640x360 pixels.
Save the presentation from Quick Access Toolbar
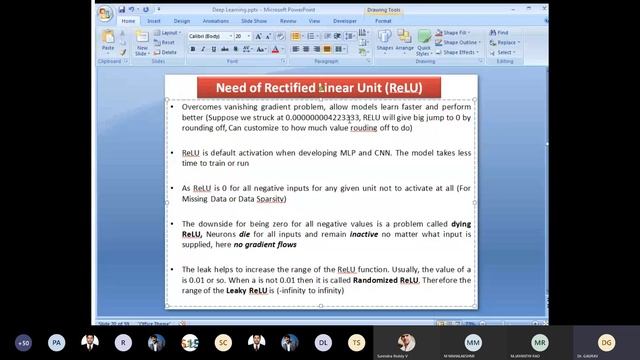(x=122, y=9)
